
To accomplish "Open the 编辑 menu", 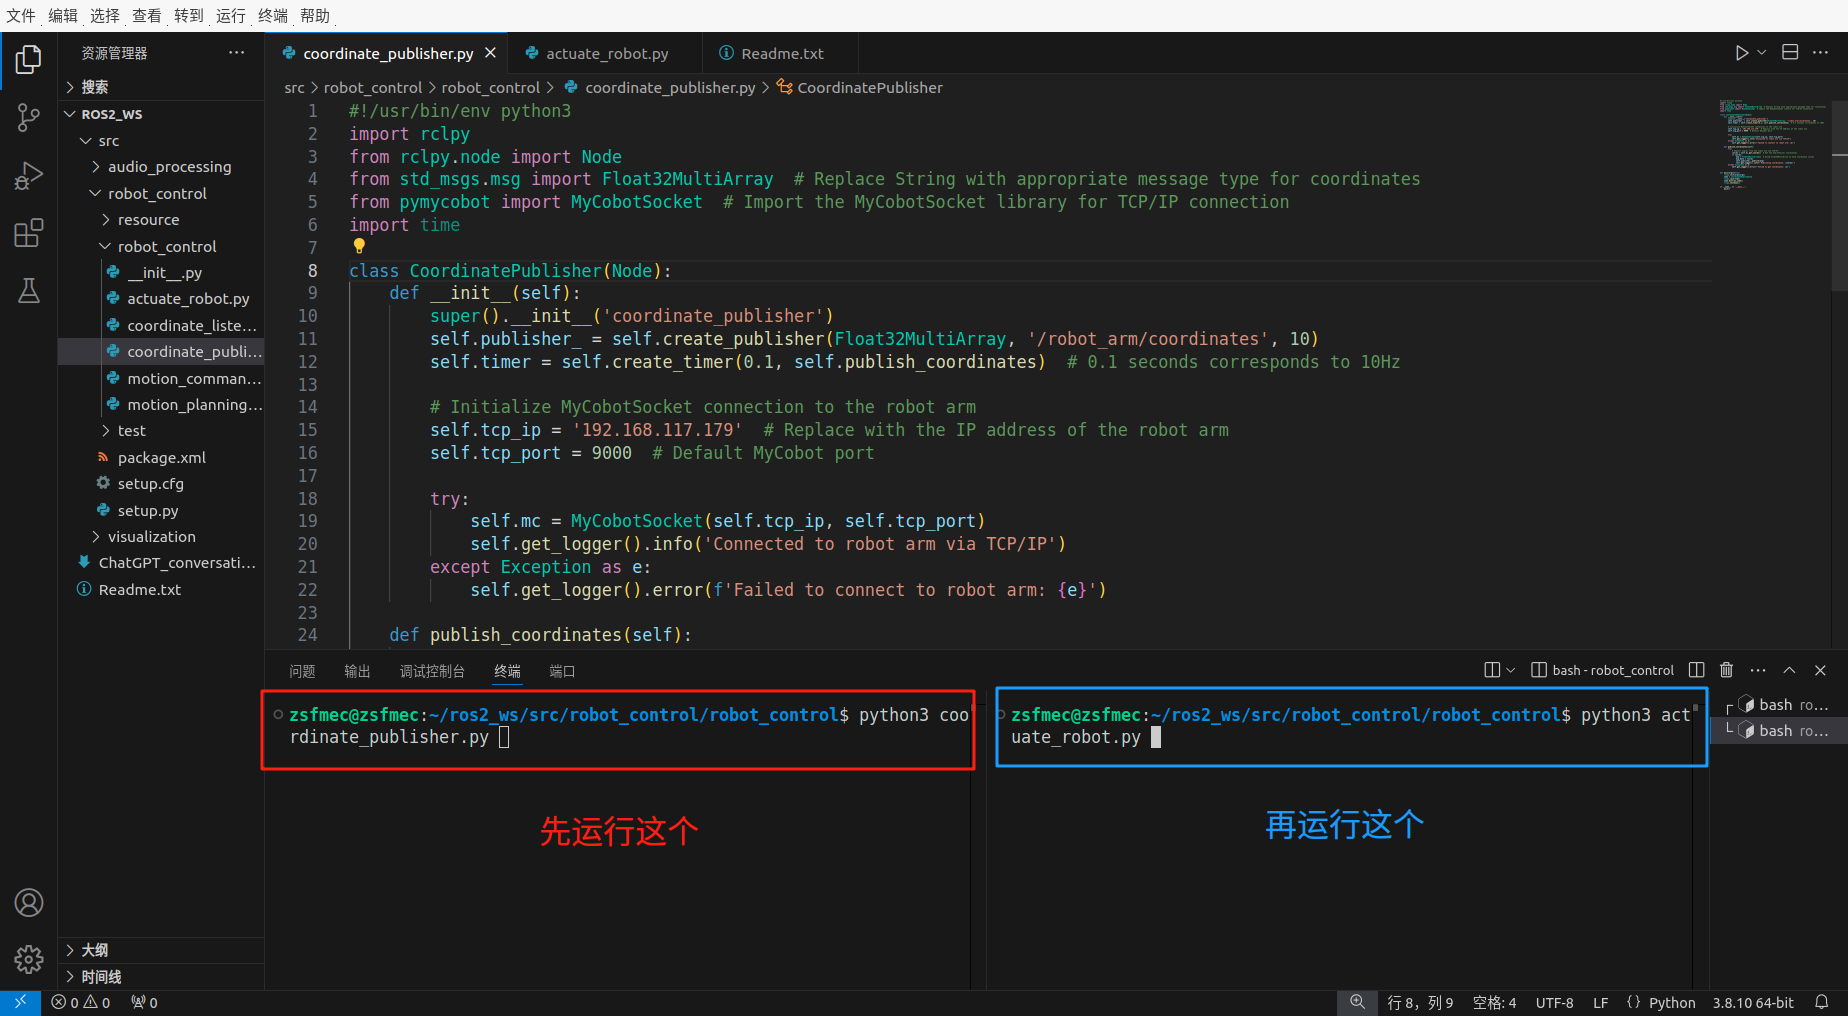I will [x=63, y=15].
